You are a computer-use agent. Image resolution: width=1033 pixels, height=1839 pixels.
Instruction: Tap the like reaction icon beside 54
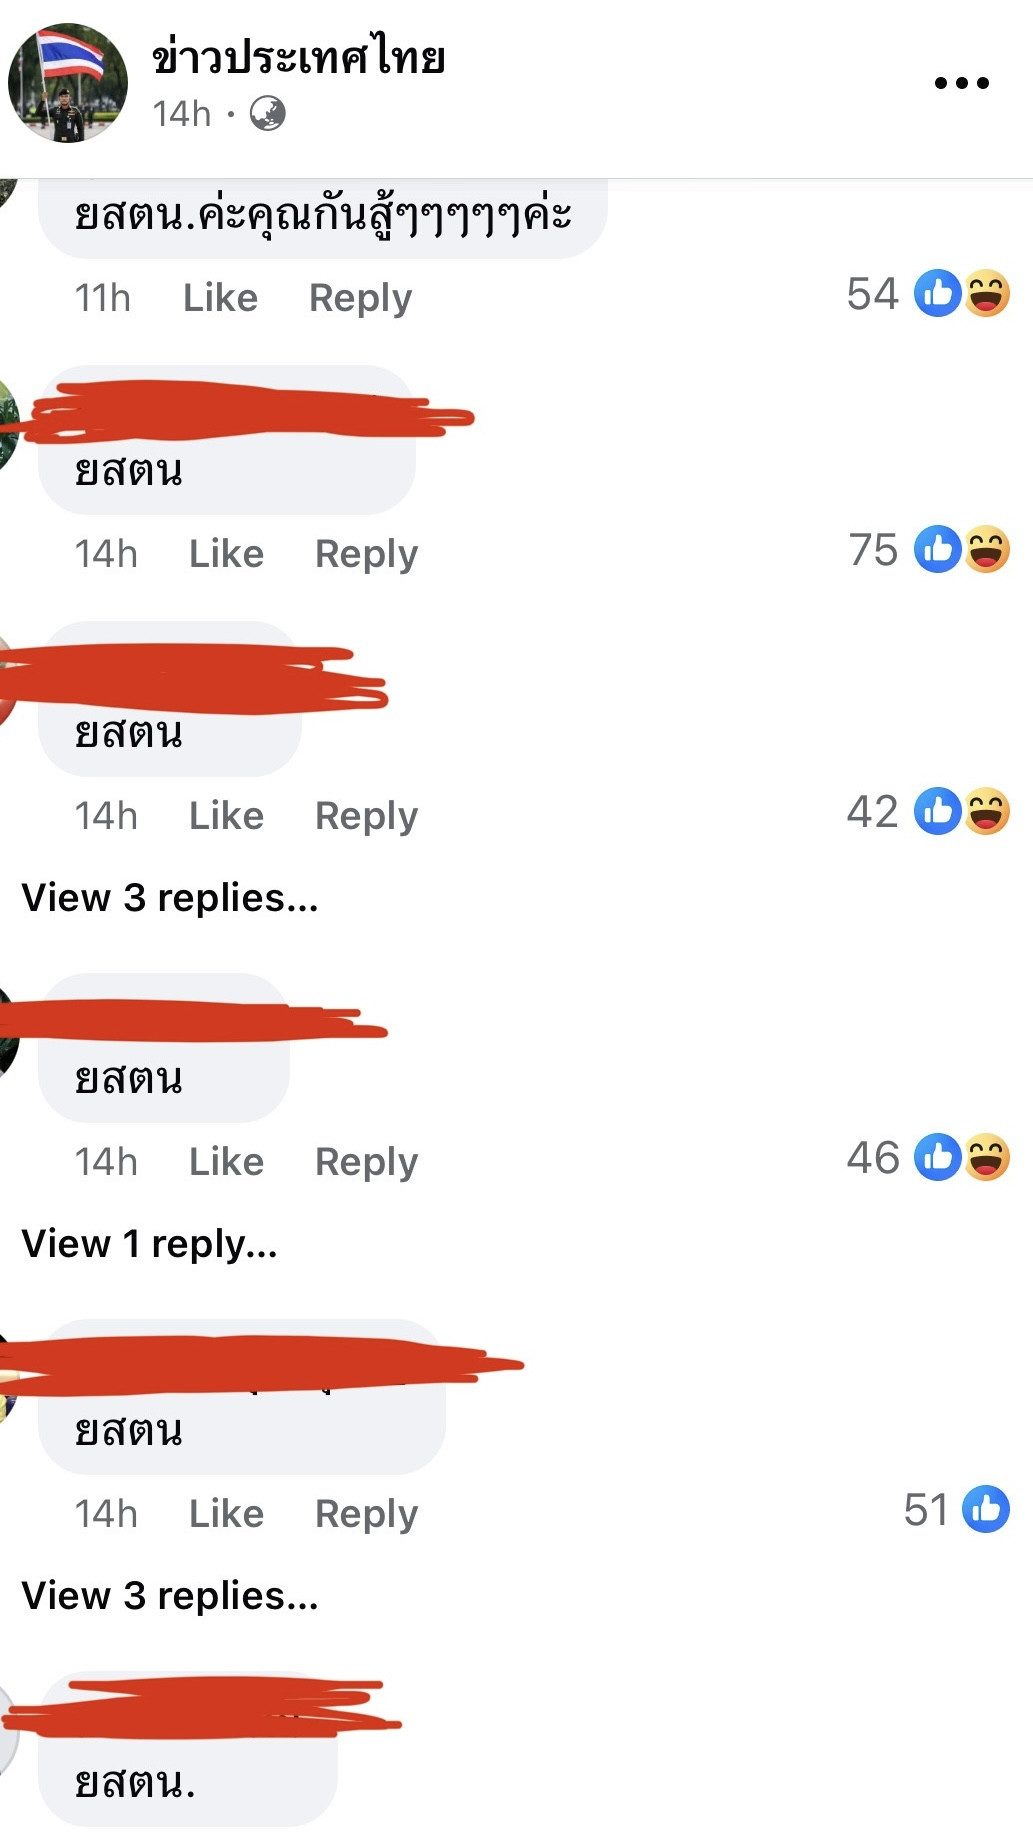coord(938,294)
